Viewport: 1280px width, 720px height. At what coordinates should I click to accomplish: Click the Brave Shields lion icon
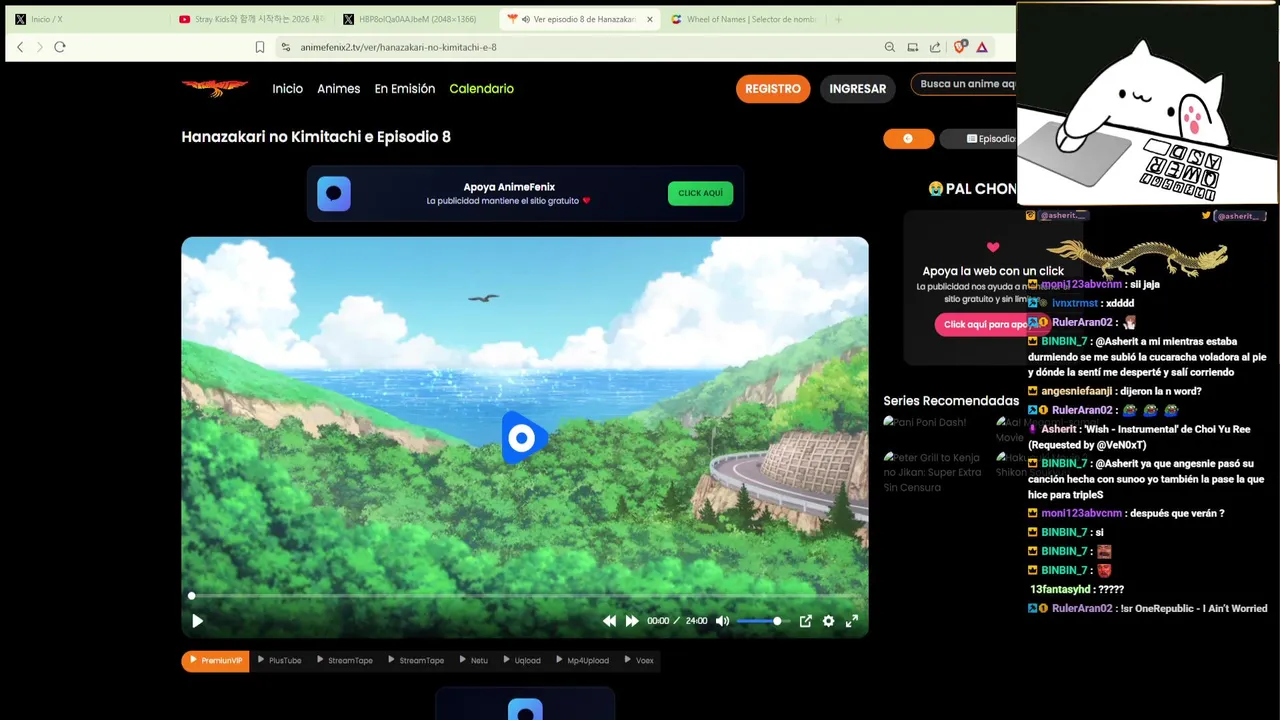pos(960,47)
